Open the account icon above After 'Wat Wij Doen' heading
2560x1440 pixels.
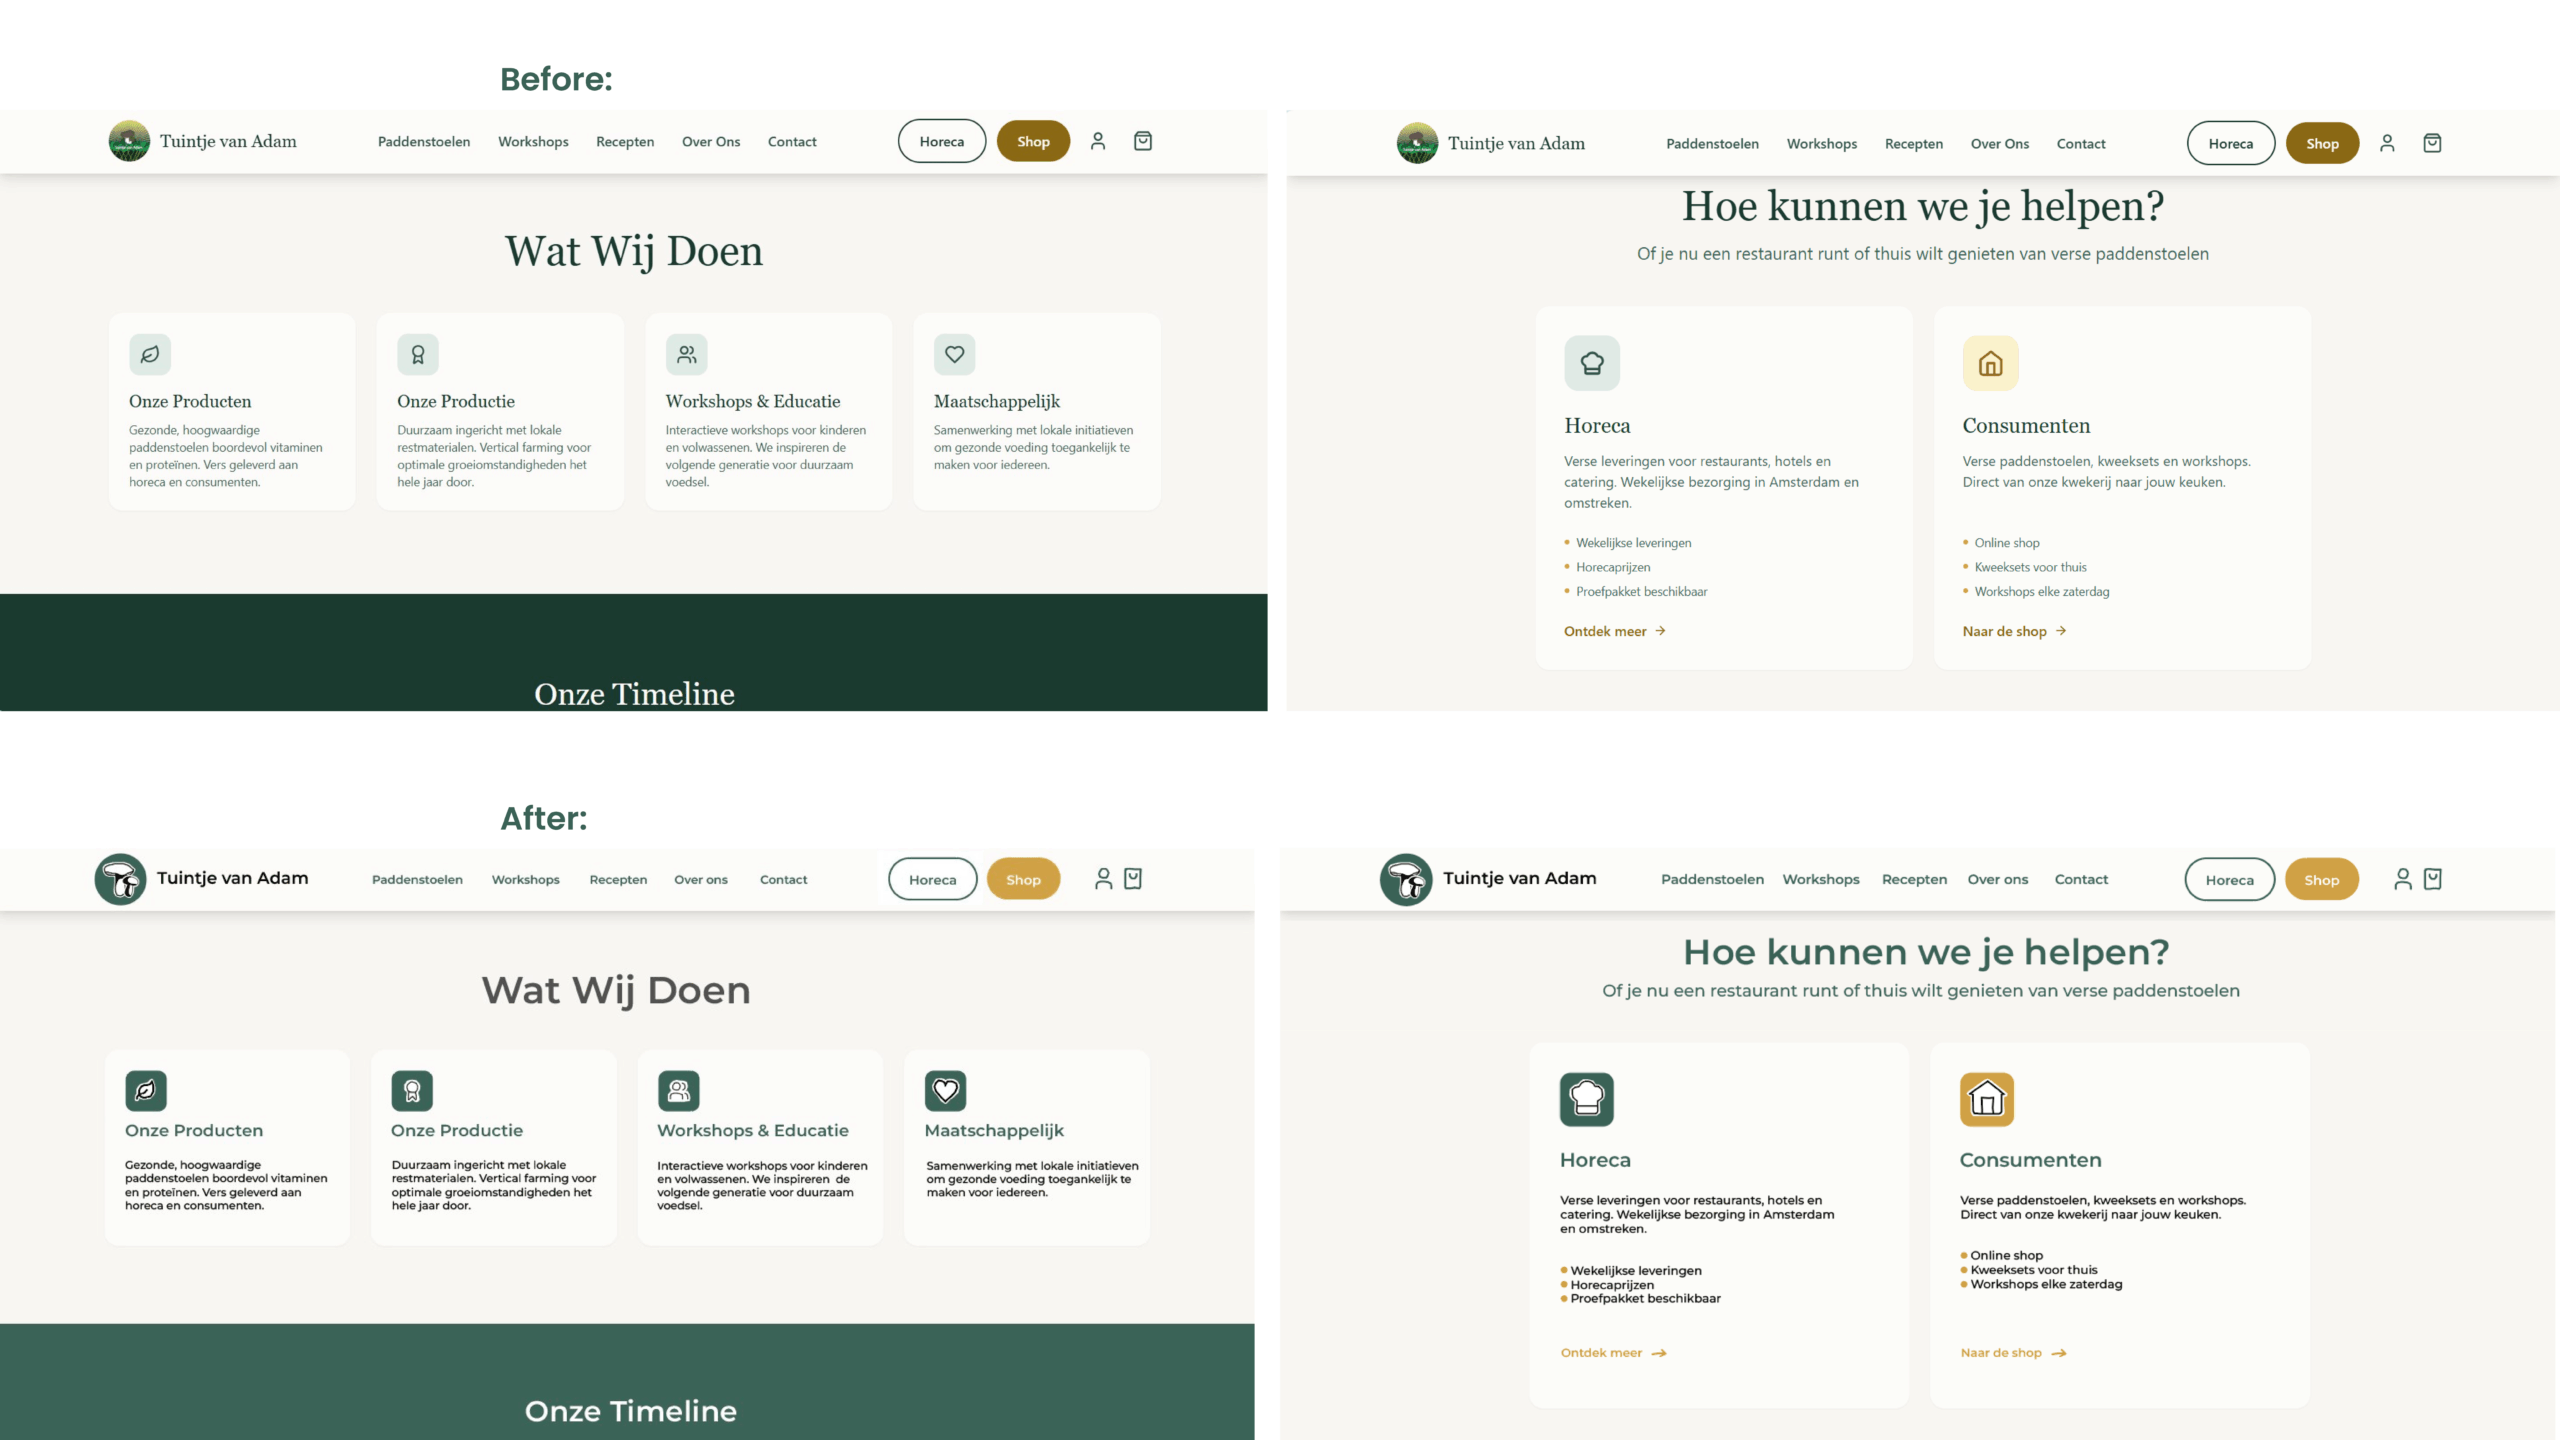point(1103,879)
